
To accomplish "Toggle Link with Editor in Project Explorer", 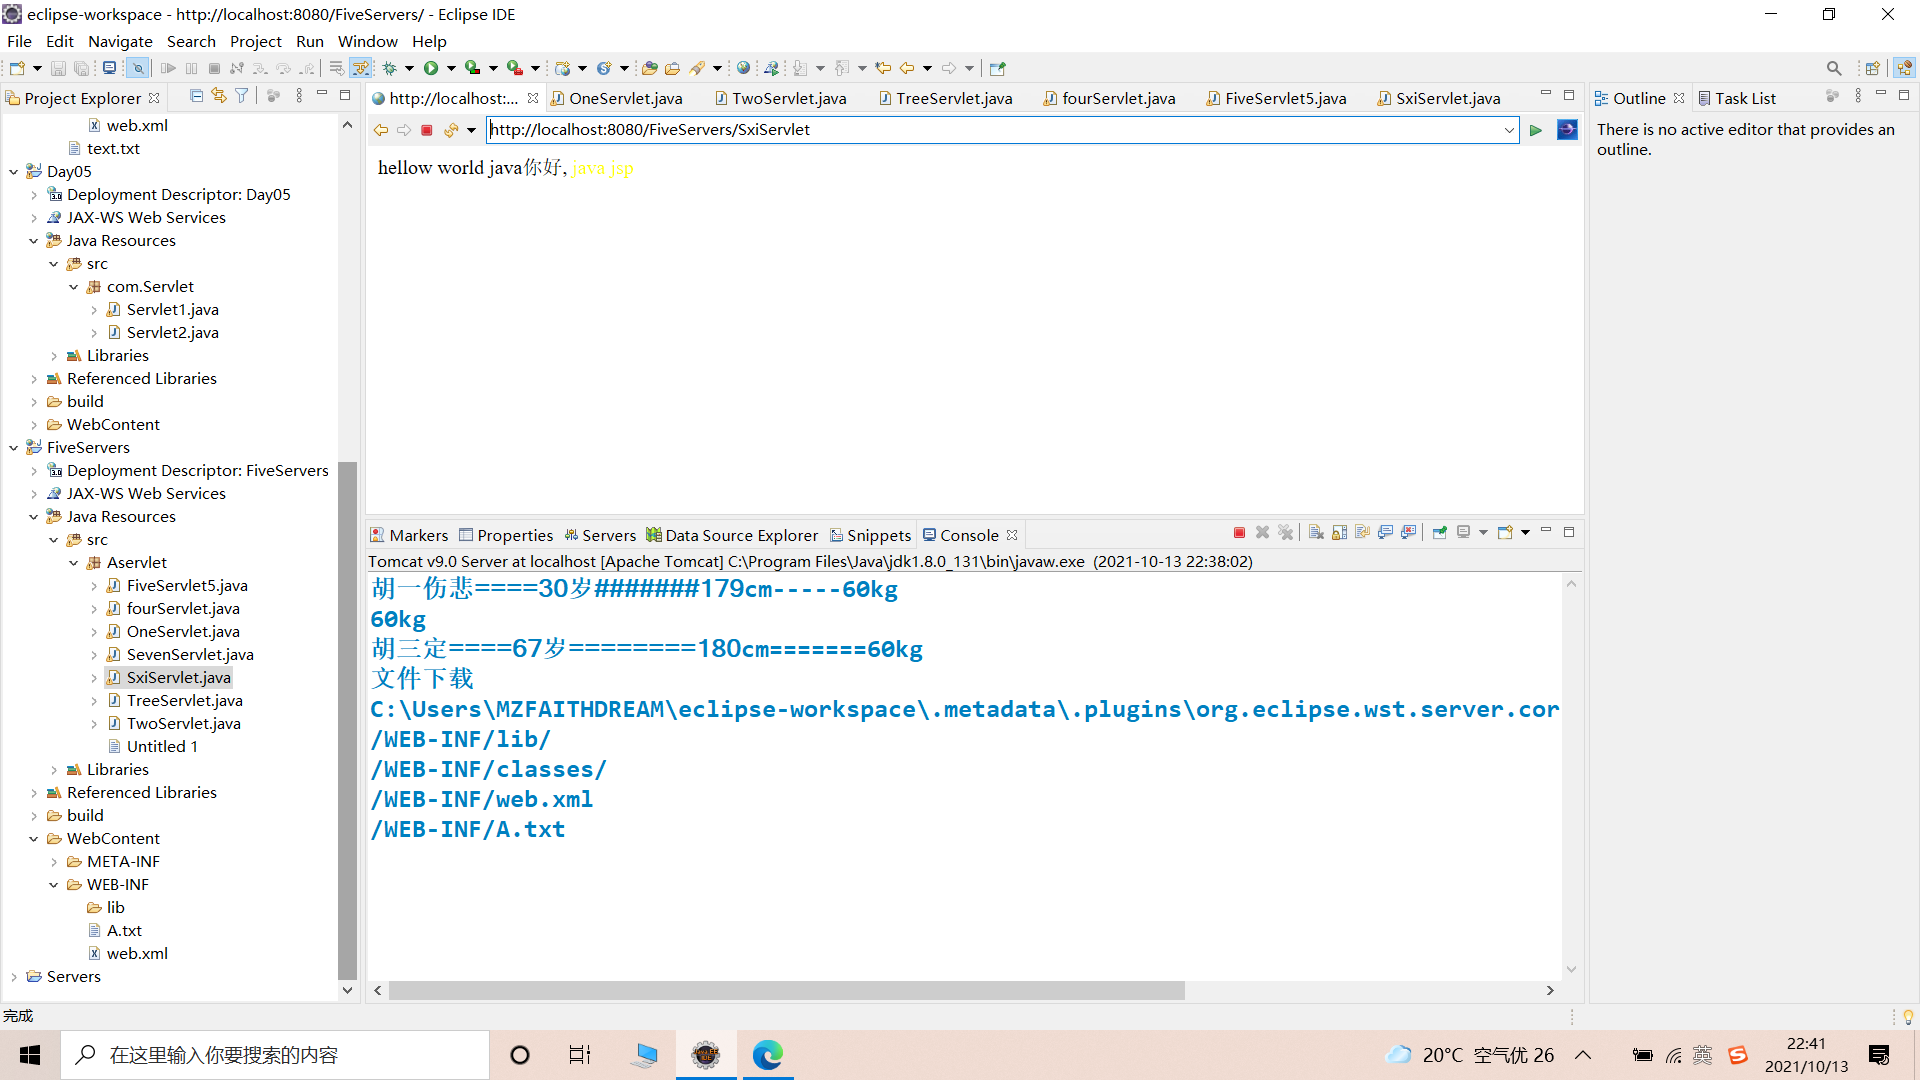I will [219, 96].
